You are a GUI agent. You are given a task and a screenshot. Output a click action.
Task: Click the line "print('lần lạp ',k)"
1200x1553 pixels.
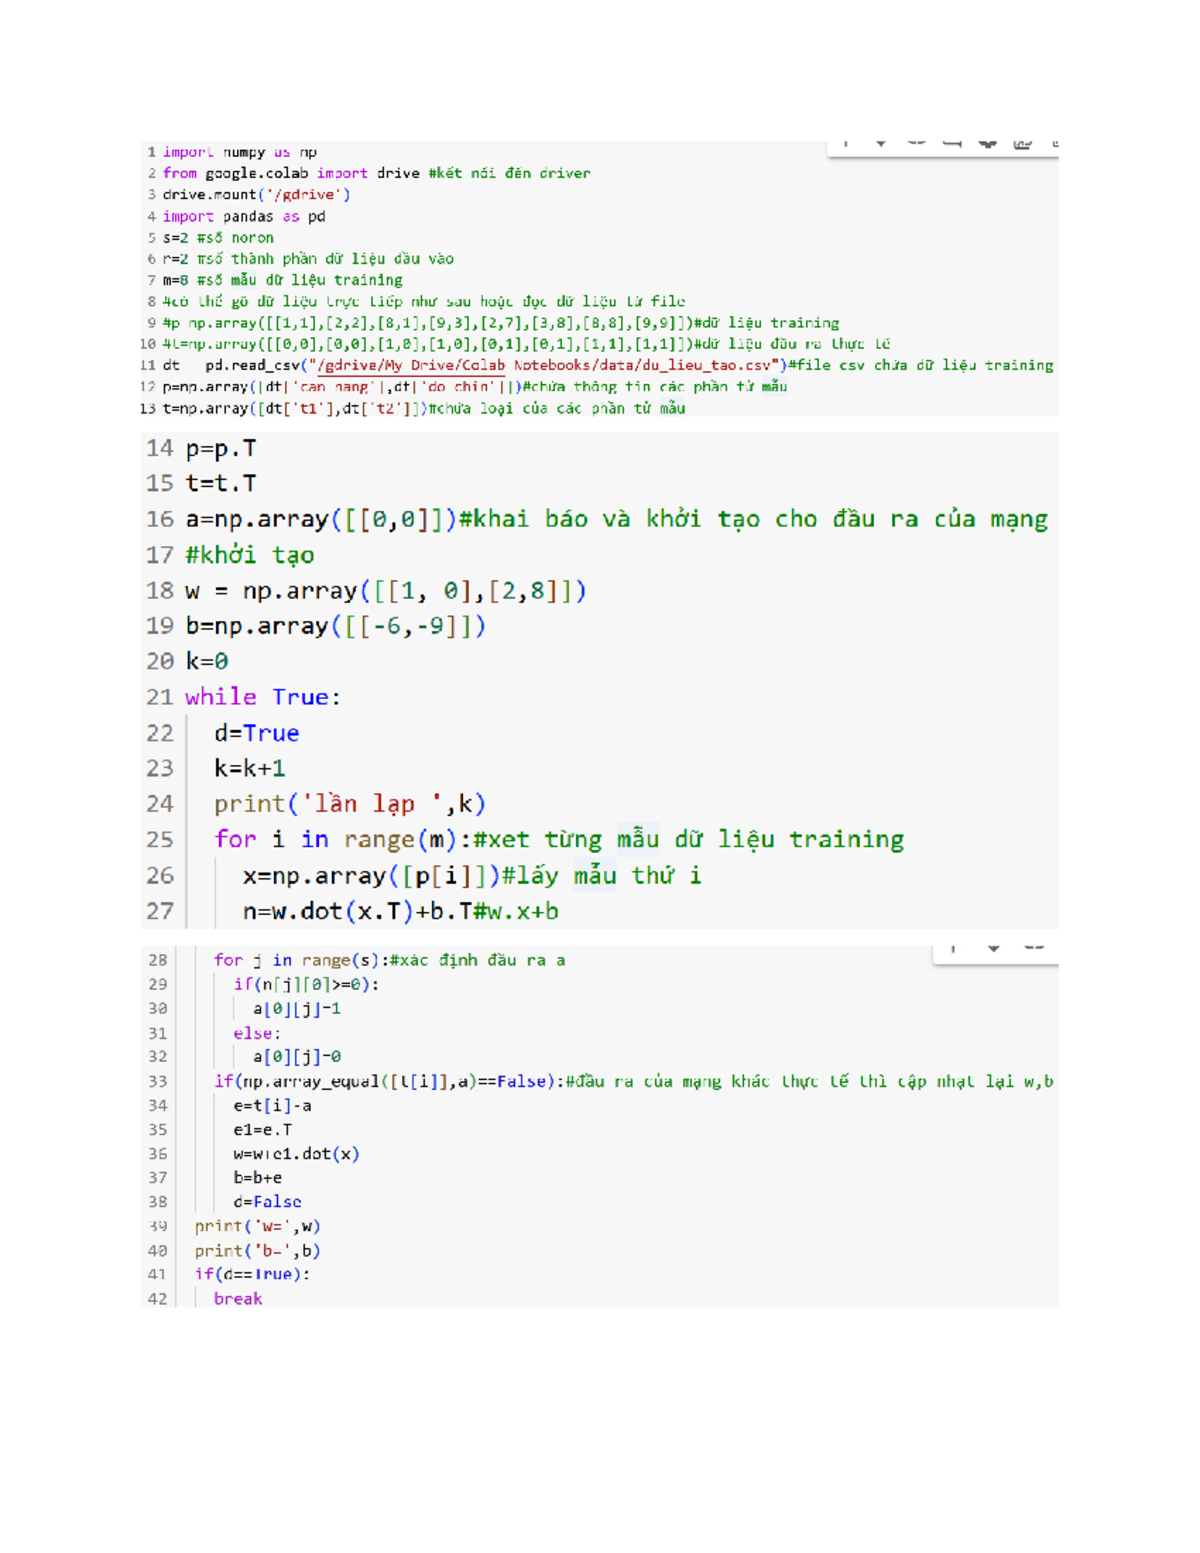[x=350, y=804]
